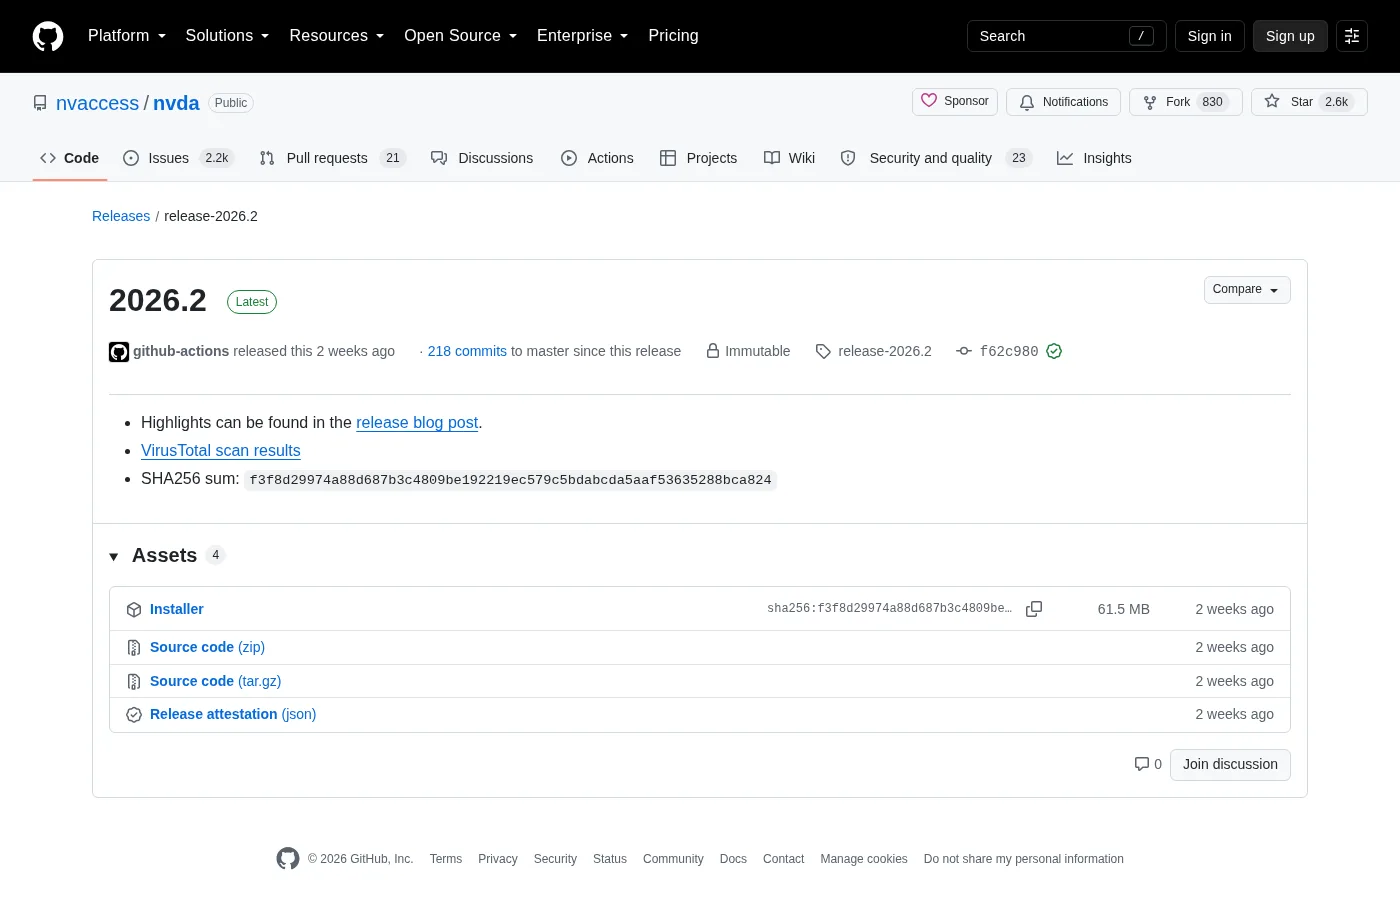Open the Insights tab
Viewport: 1400px width, 900px height.
1094,158
